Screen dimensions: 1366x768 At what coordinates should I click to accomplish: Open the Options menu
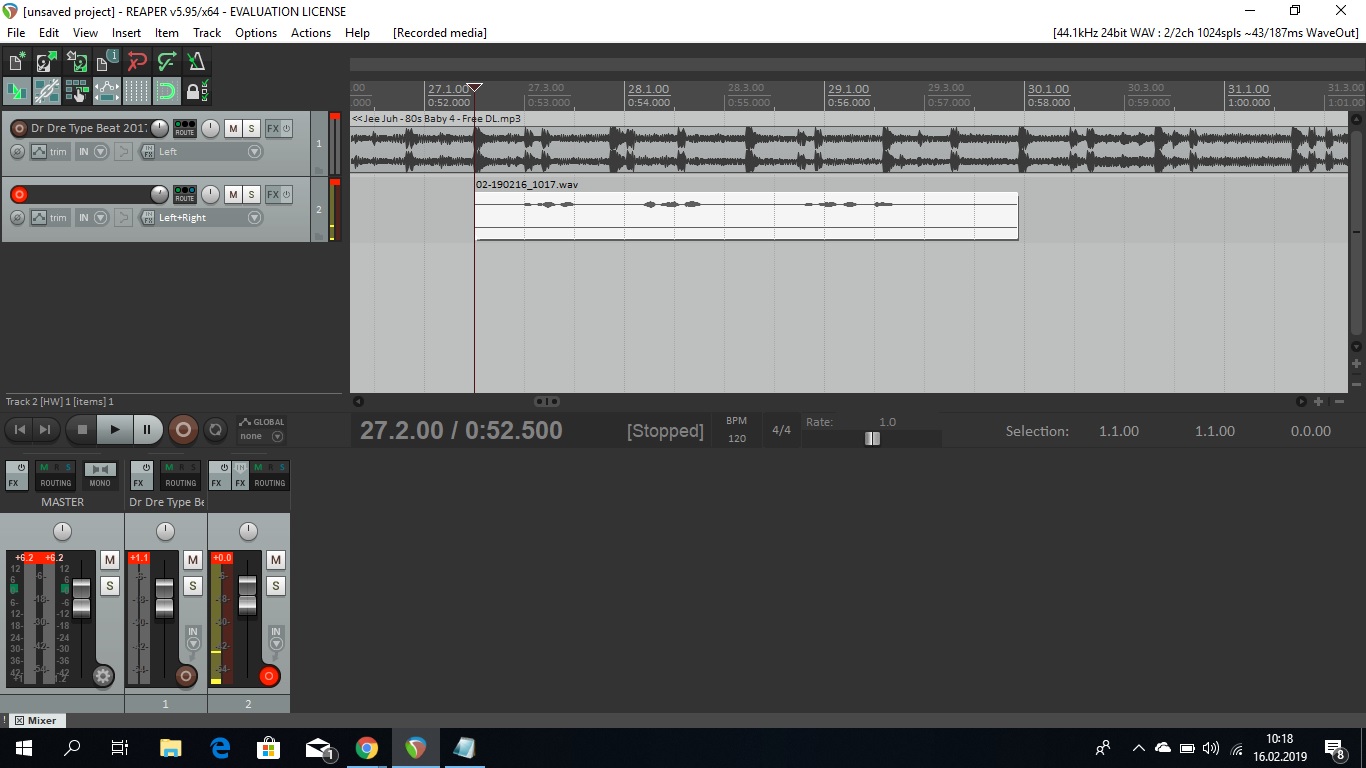tap(256, 32)
